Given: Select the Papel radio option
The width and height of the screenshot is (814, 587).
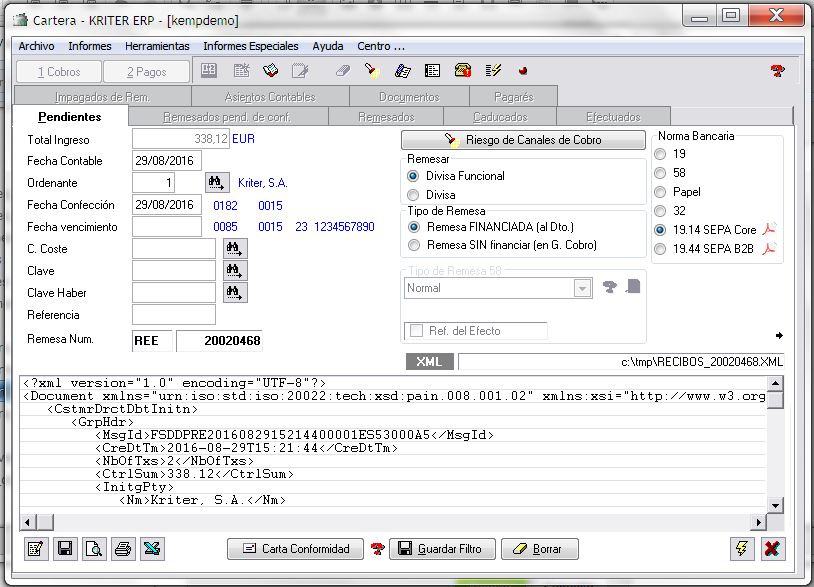Looking at the screenshot, I should pyautogui.click(x=660, y=192).
